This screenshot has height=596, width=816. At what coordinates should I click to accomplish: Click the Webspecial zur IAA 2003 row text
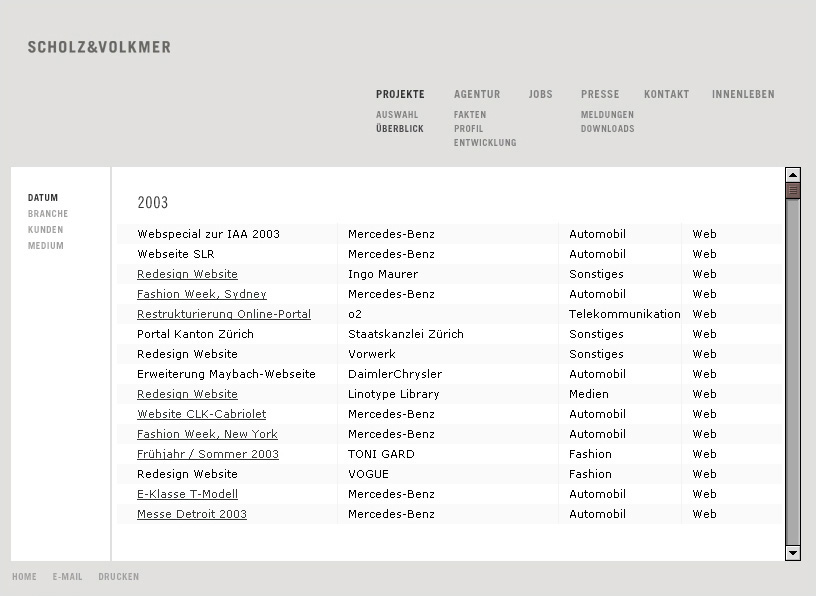208,234
